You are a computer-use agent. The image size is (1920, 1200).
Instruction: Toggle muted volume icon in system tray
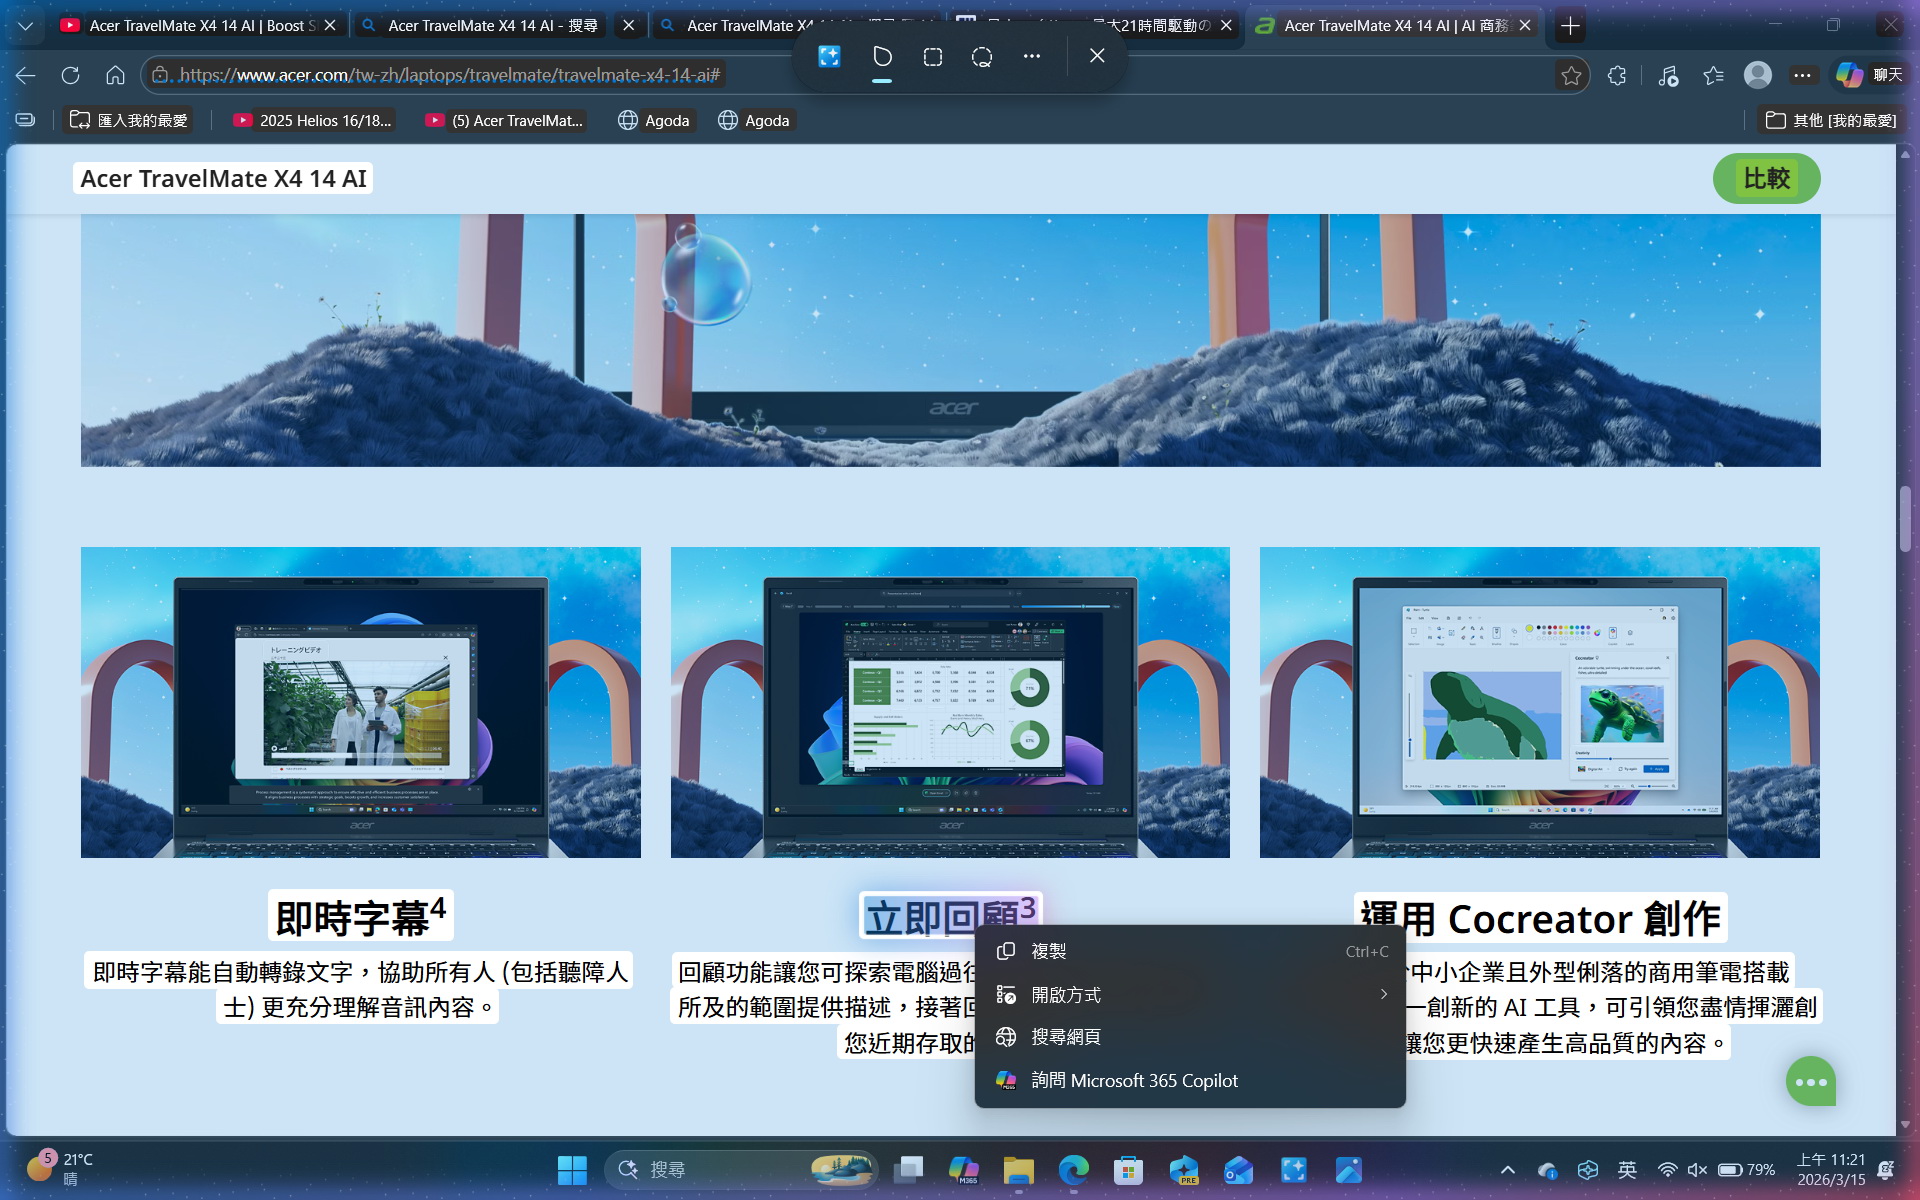click(x=1697, y=1169)
